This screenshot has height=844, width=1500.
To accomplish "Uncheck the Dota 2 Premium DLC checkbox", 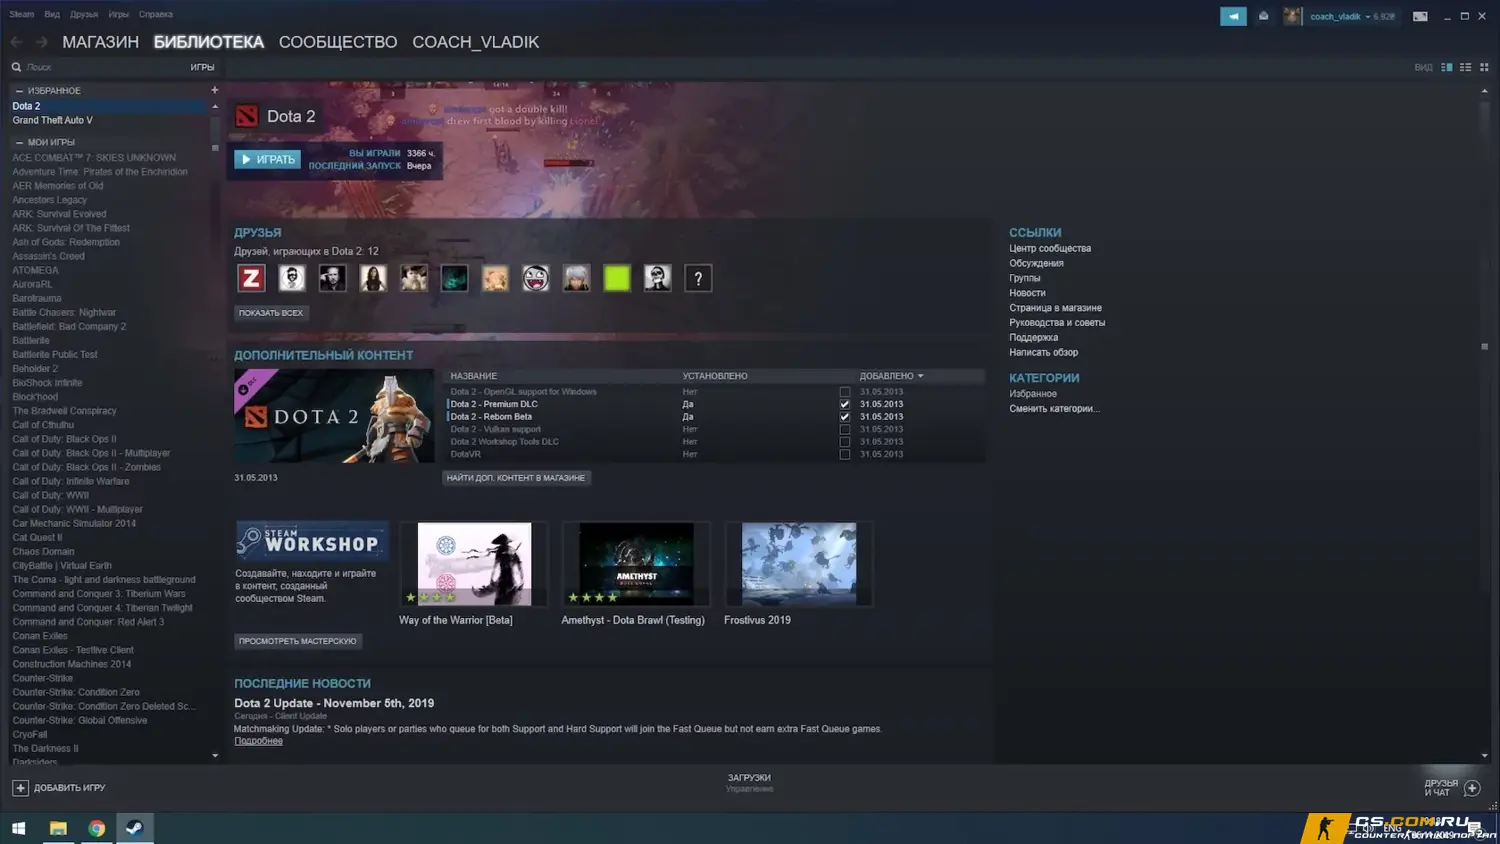I will [845, 404].
